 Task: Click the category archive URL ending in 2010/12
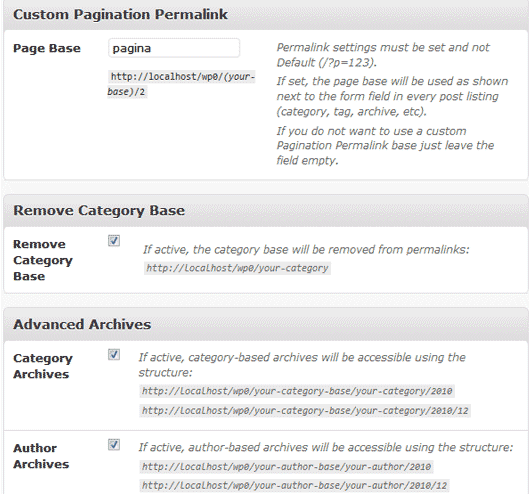pyautogui.click(x=305, y=411)
